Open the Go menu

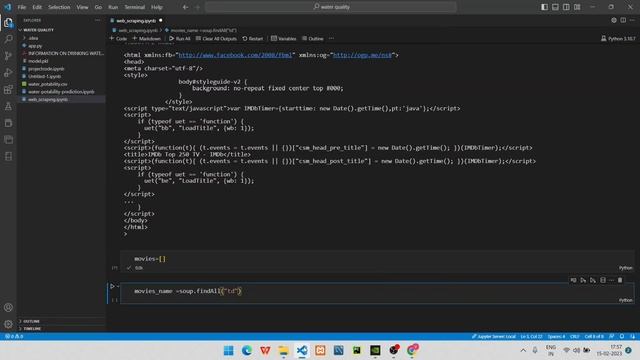98,7
